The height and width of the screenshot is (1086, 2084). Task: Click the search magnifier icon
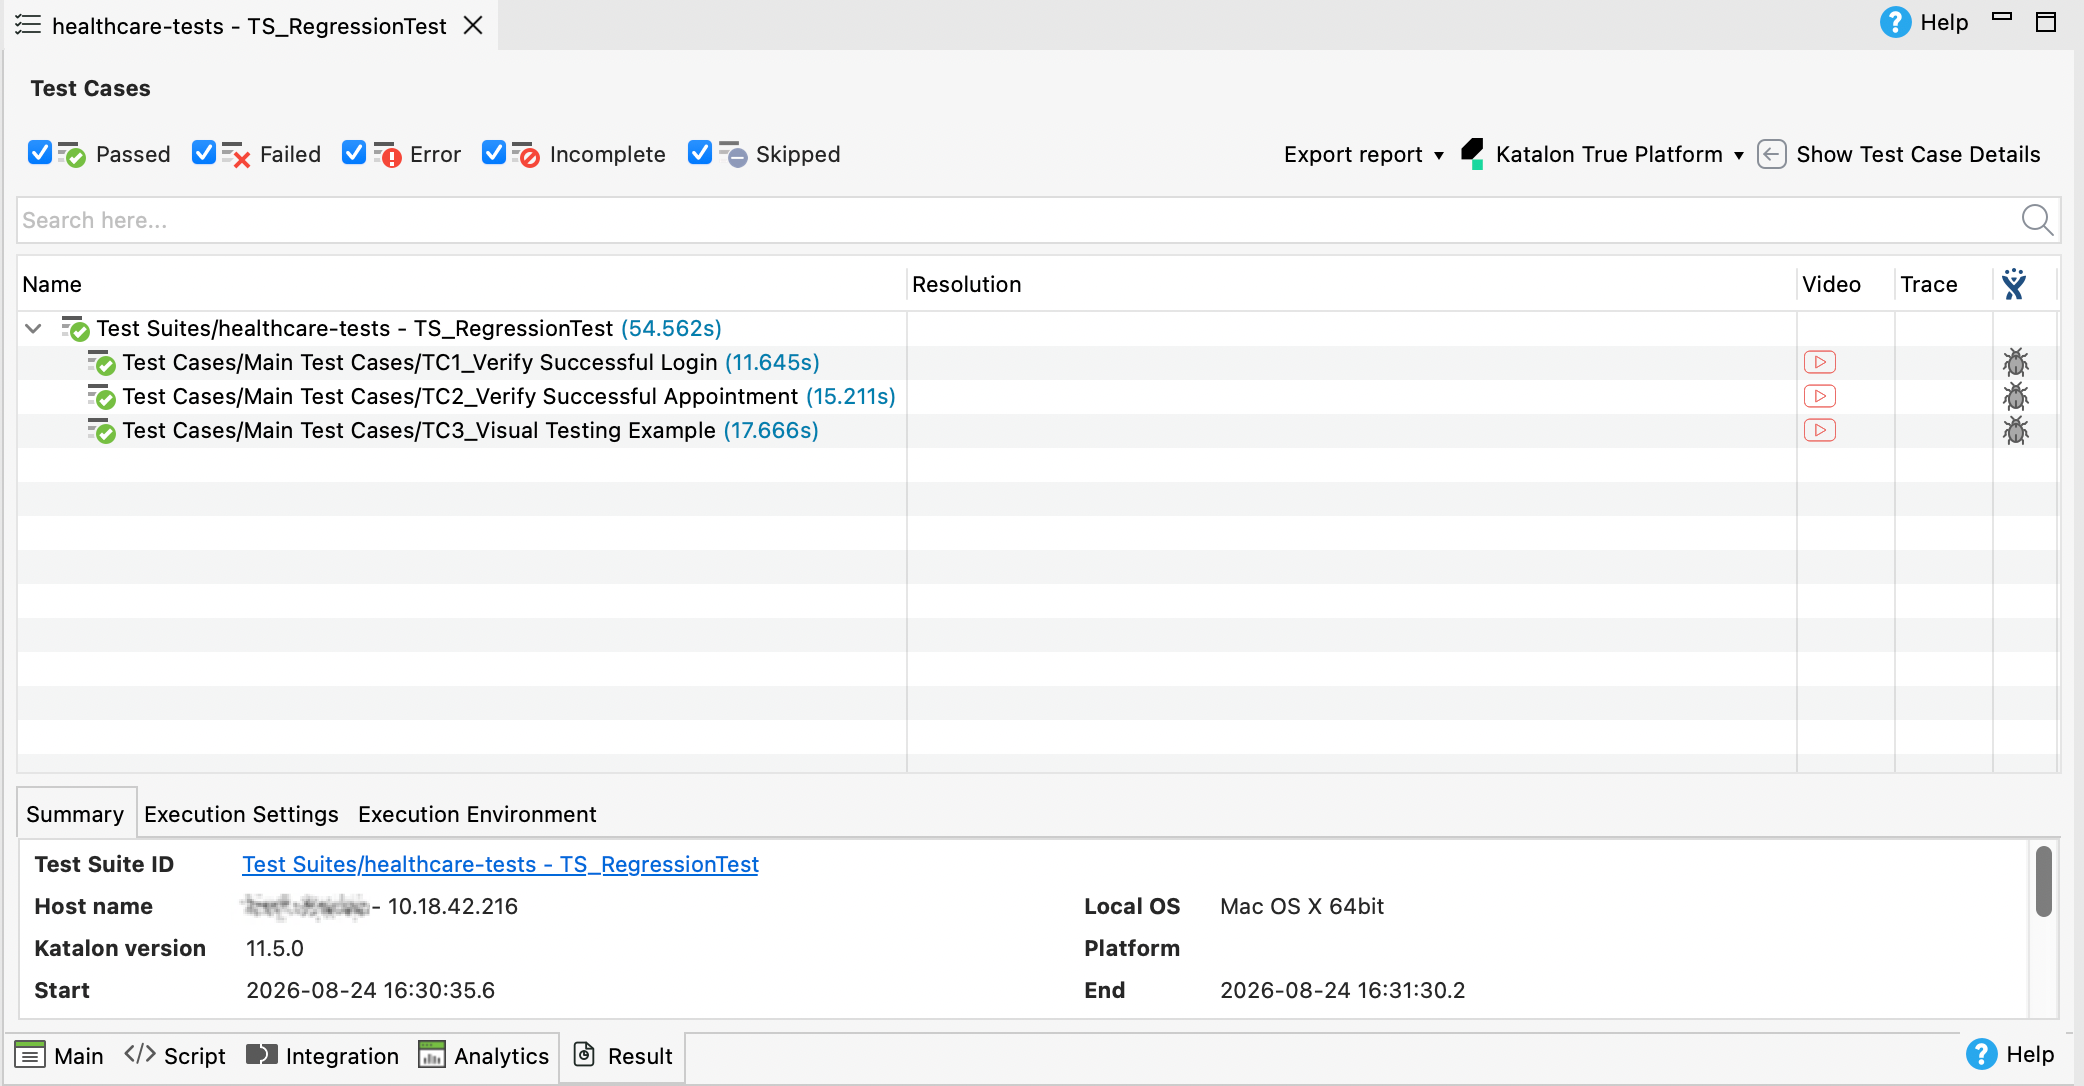[x=2037, y=219]
